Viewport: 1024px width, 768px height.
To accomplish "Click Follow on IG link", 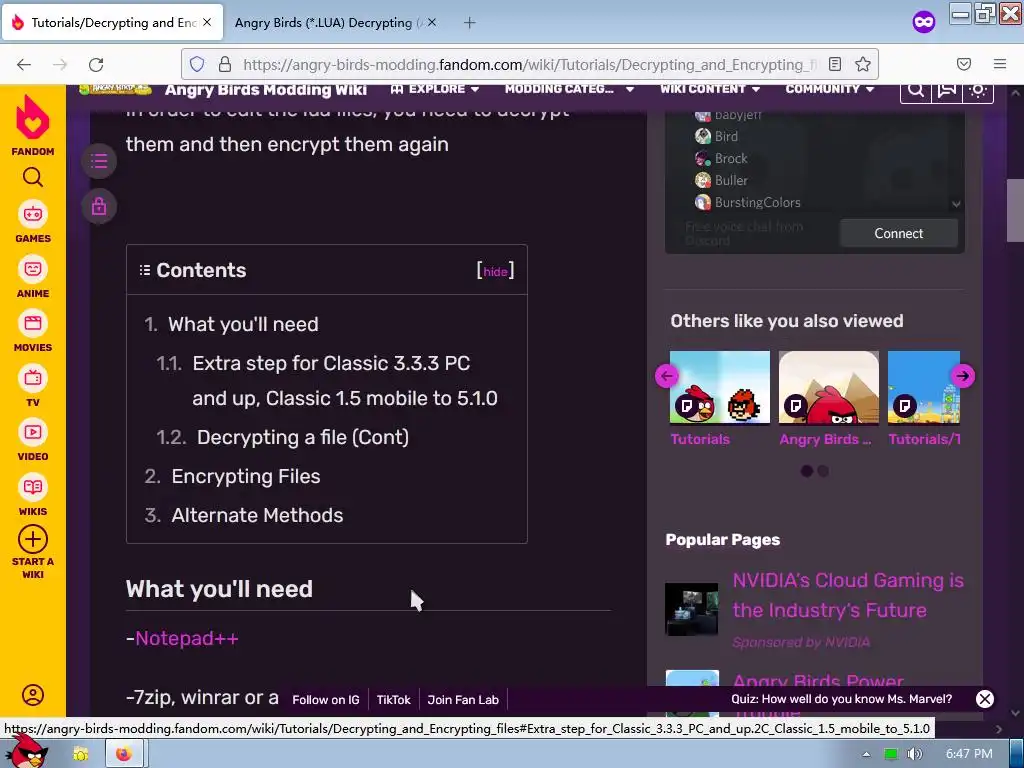I will click(325, 699).
